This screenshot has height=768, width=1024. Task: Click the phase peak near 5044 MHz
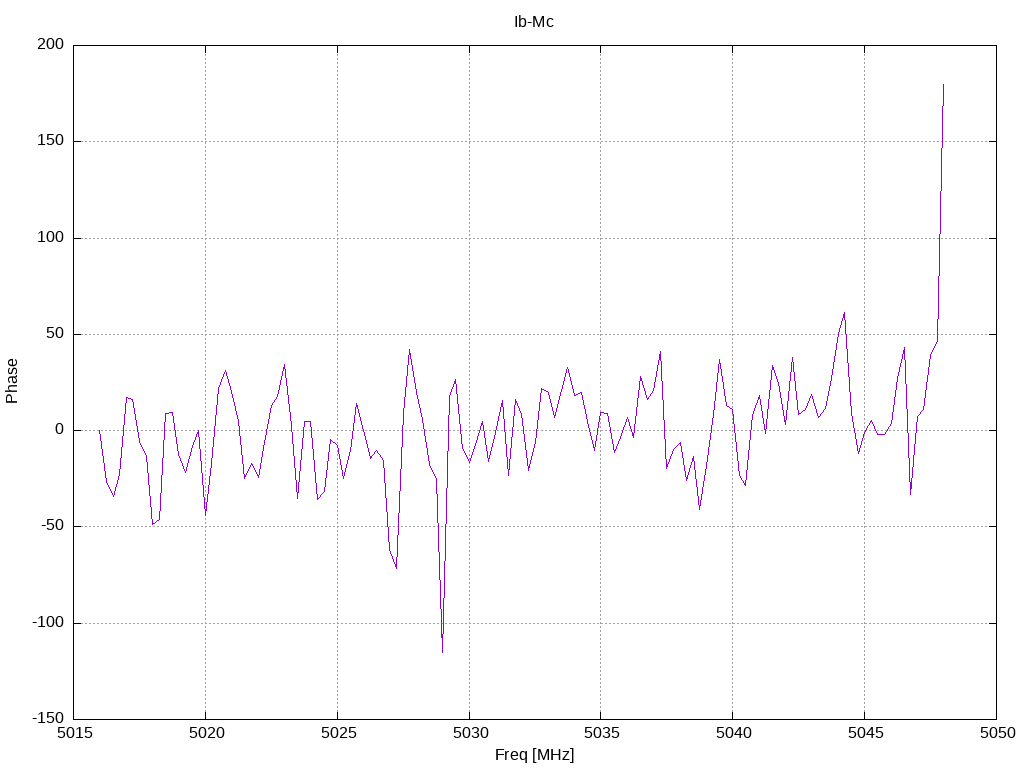click(x=844, y=314)
